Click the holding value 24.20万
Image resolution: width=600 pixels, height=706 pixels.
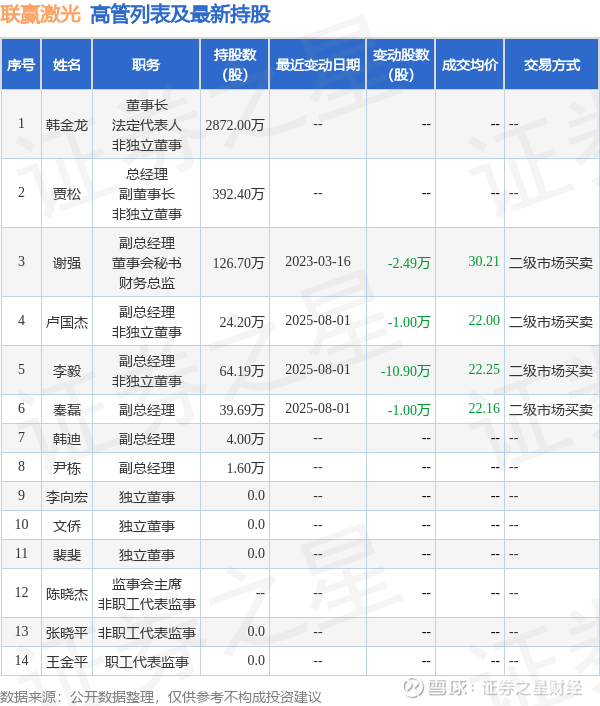point(242,322)
